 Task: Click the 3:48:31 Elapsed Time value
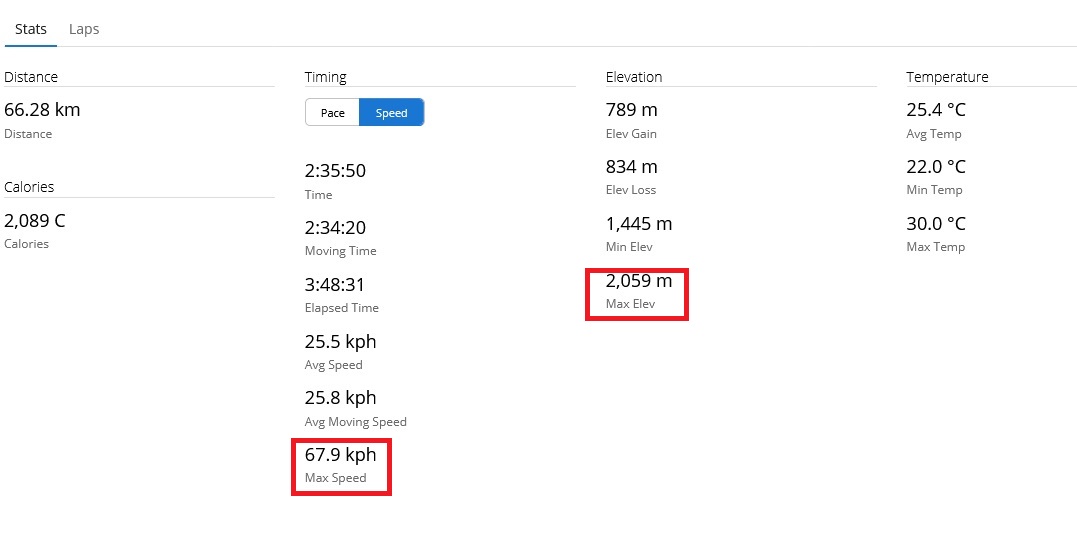click(335, 285)
